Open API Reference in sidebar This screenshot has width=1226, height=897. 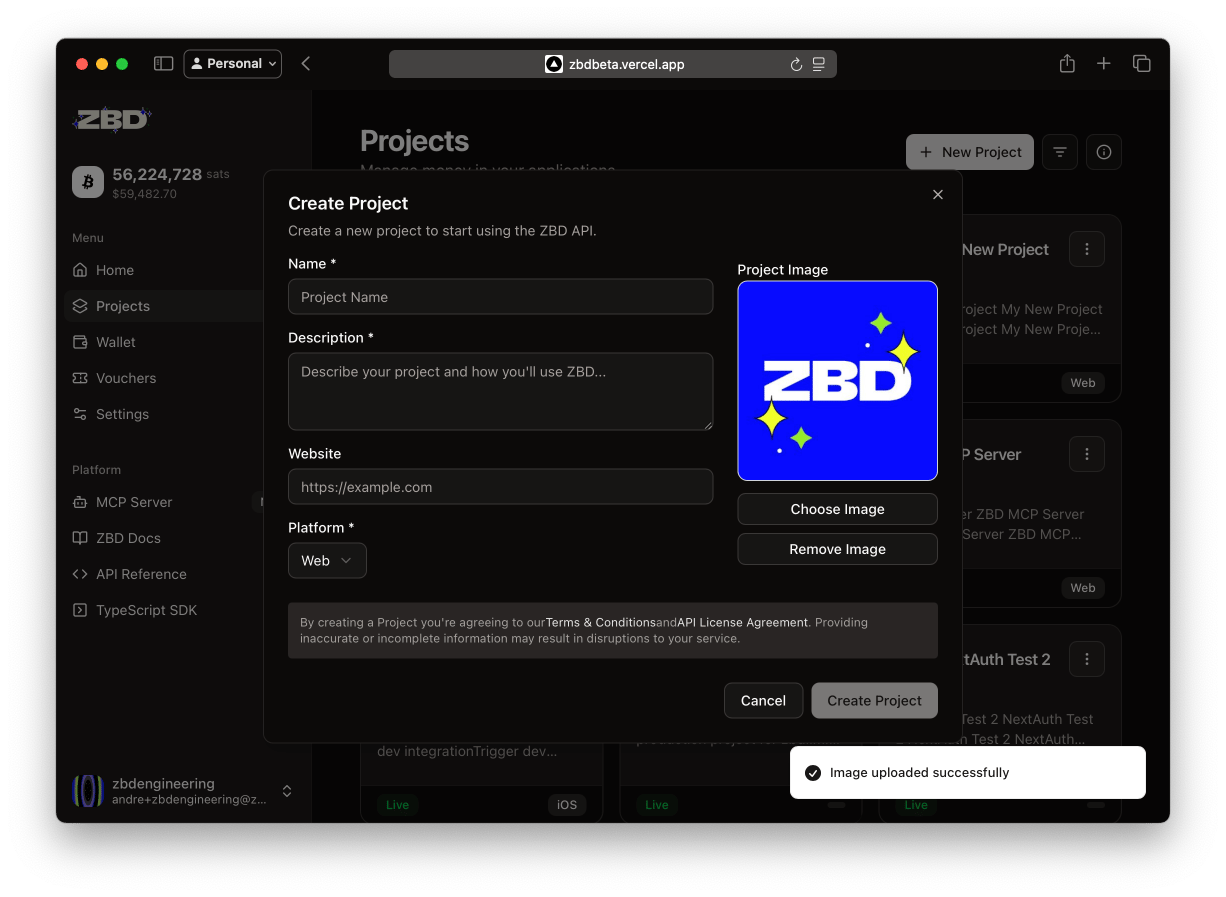(166, 574)
